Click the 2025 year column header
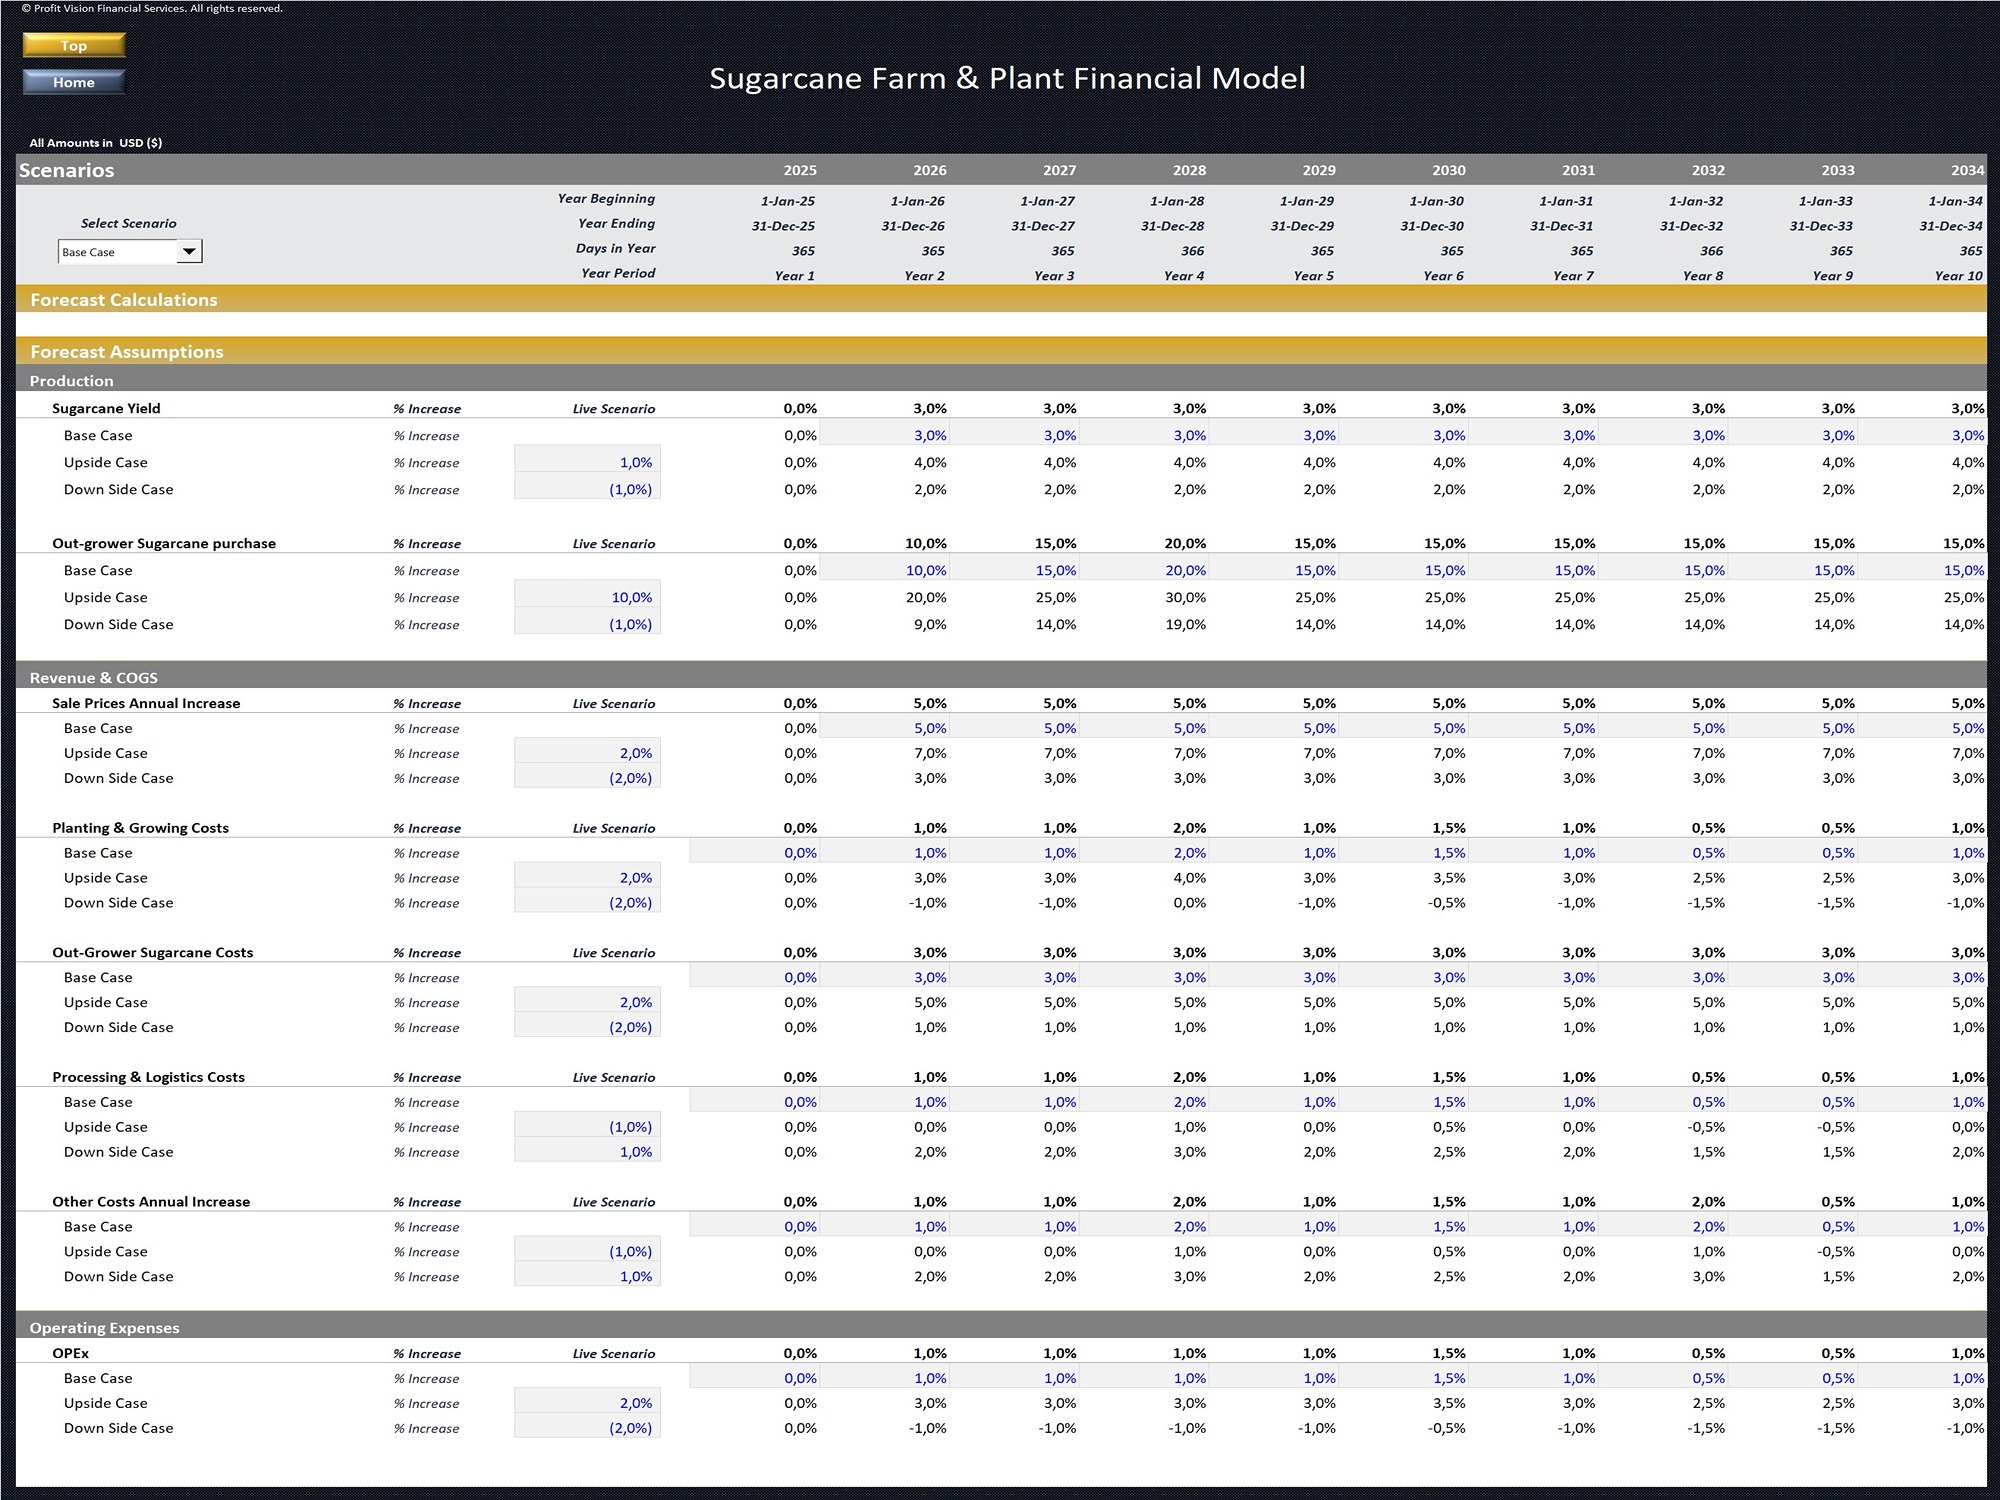 tap(800, 170)
